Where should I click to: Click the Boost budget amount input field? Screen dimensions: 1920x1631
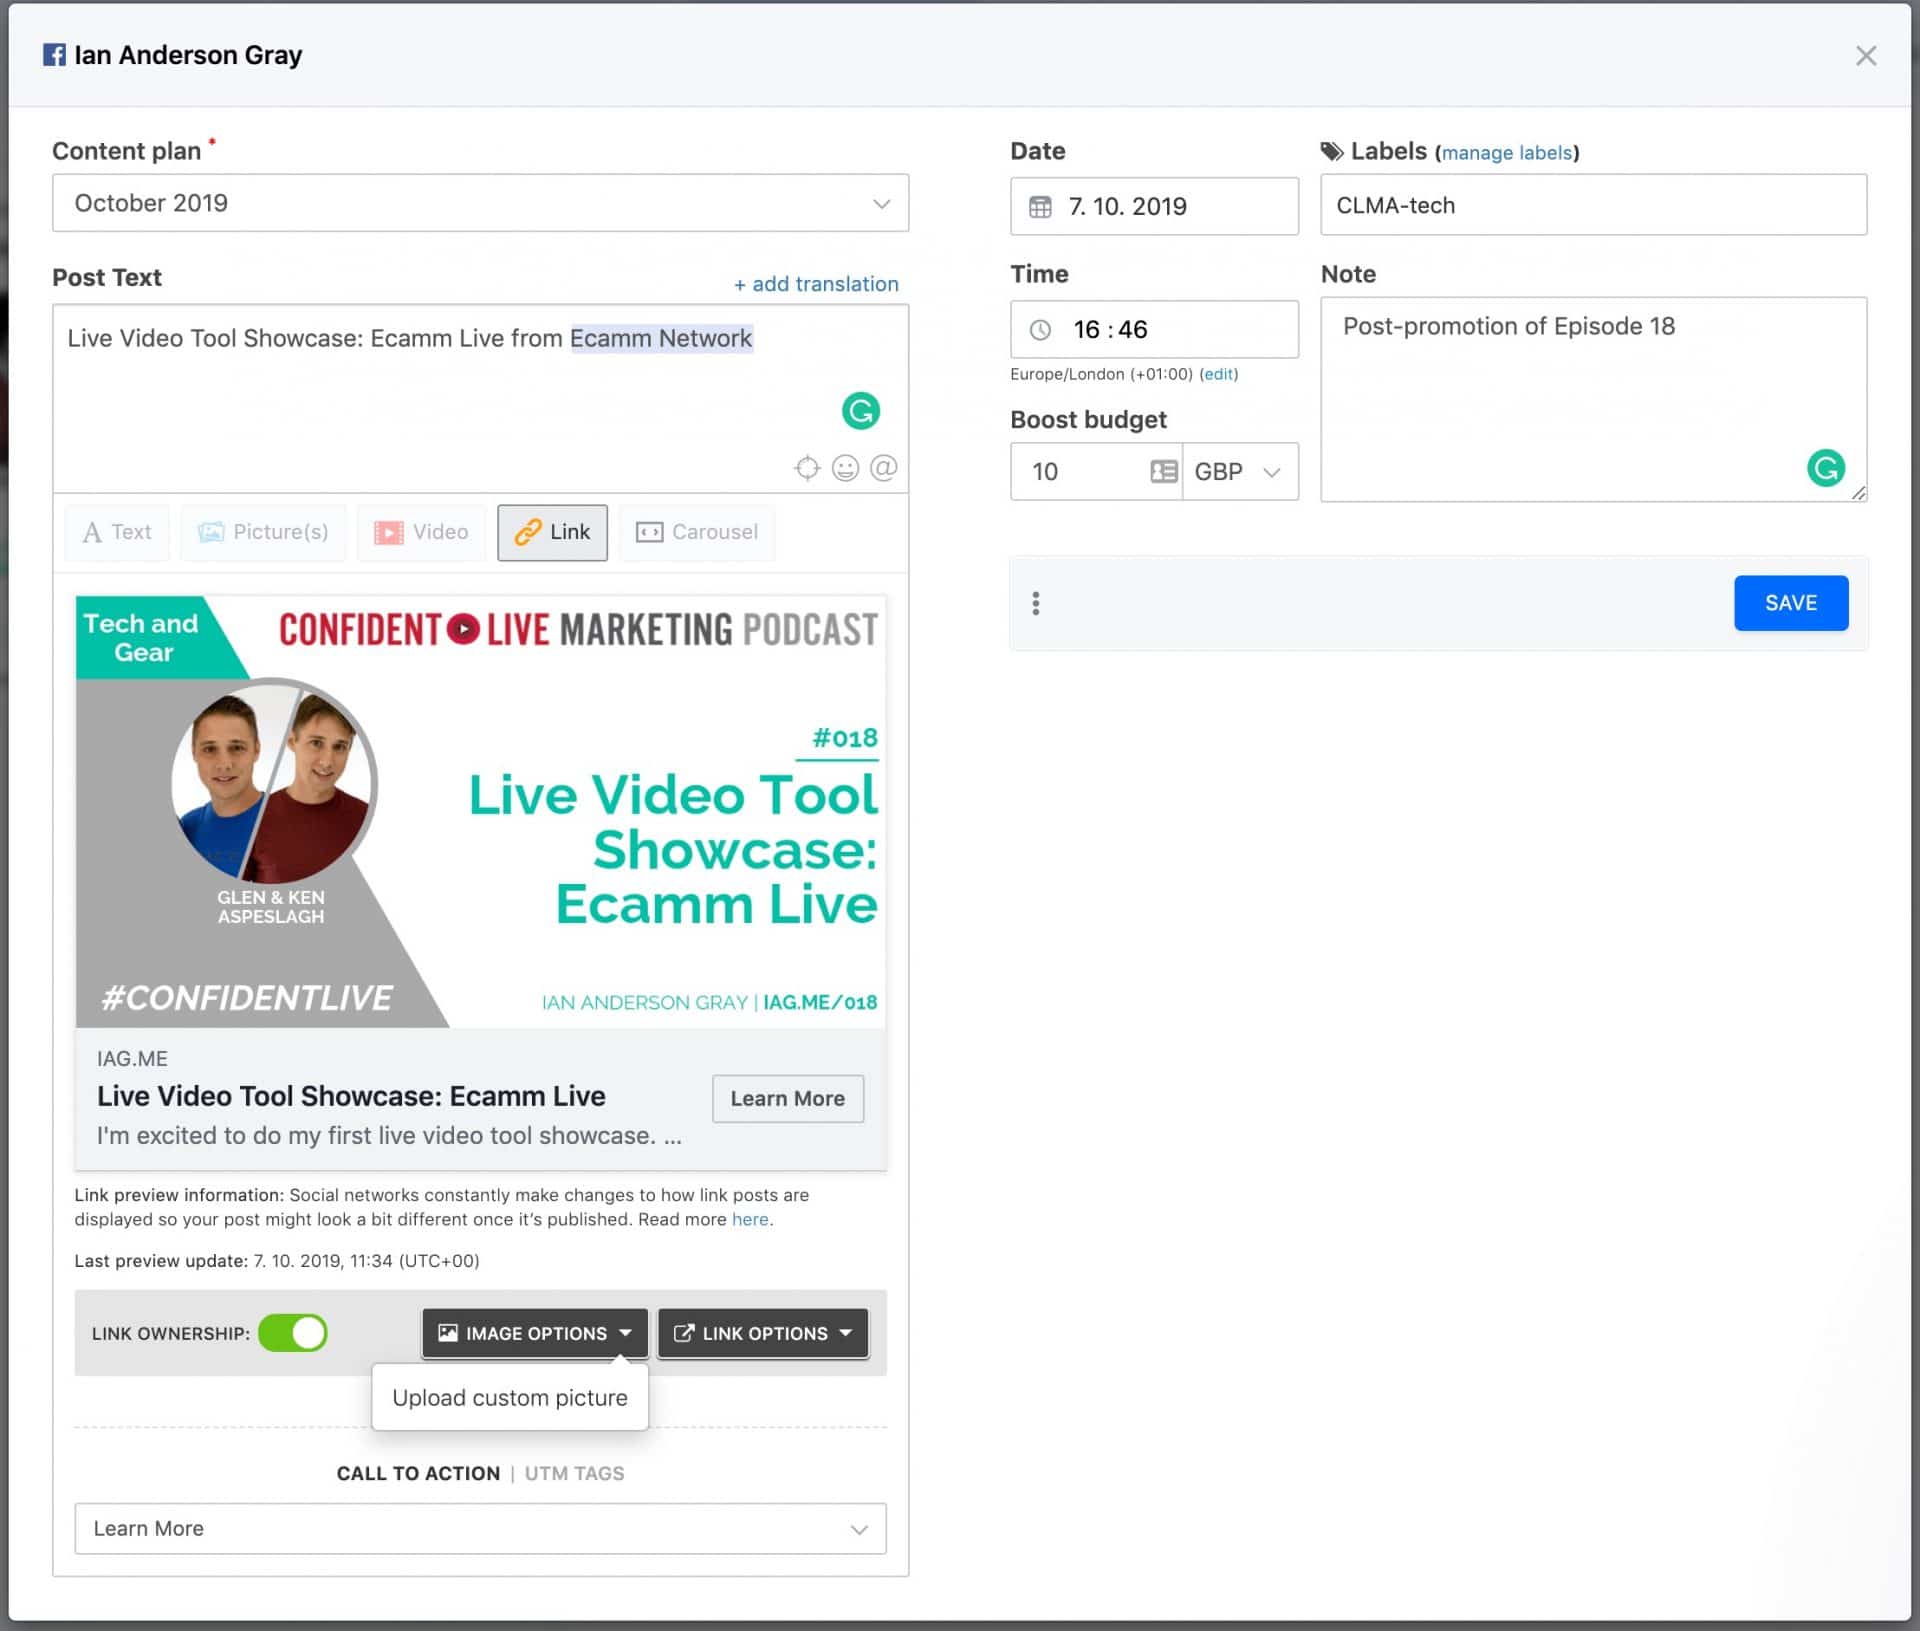[1079, 471]
